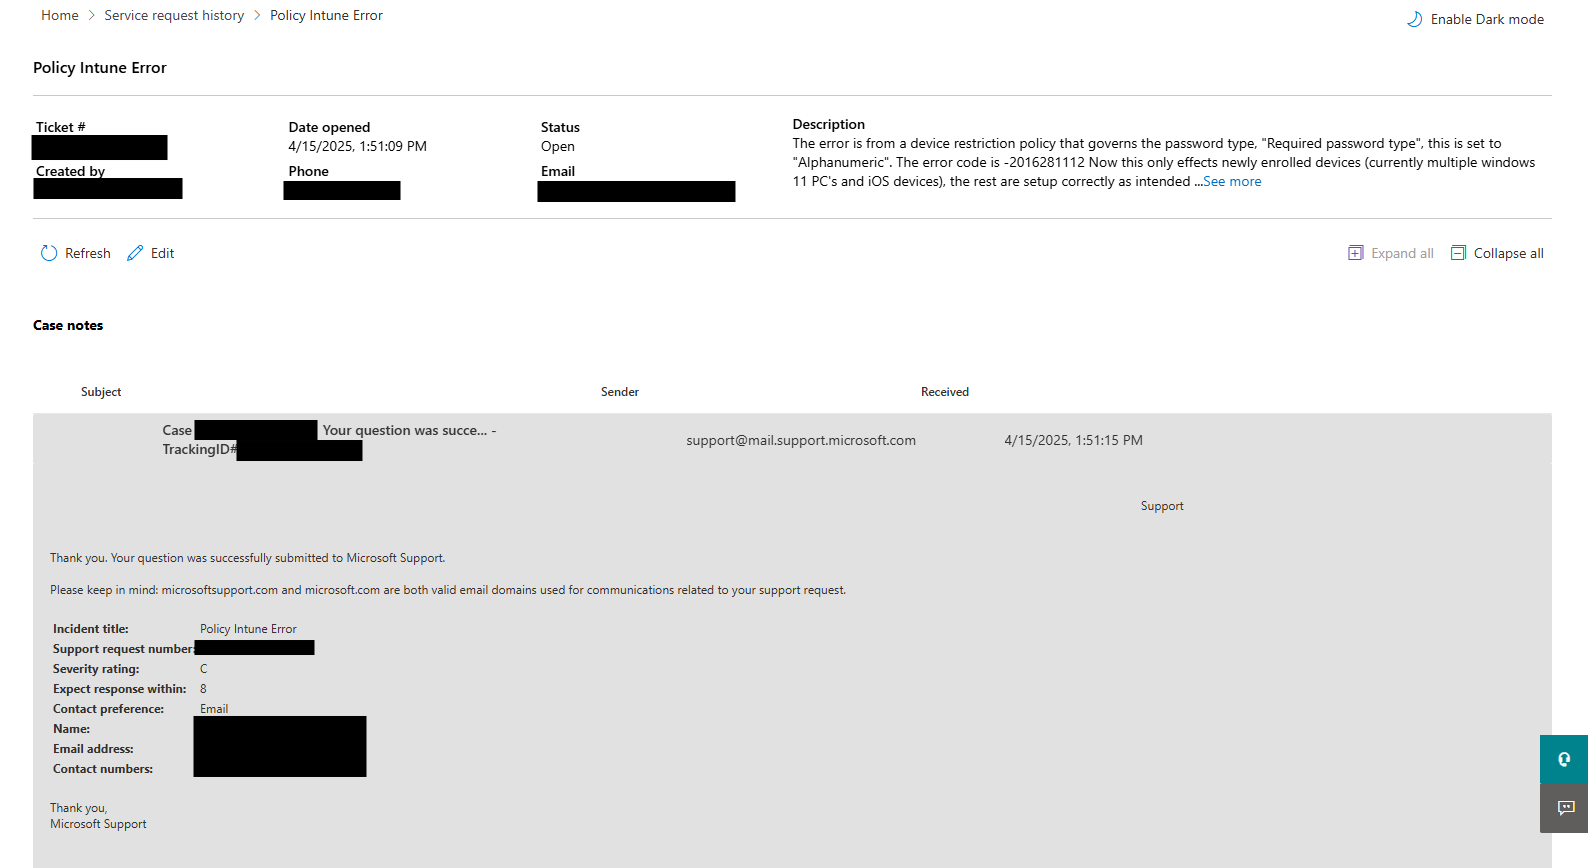Enable Dark mode toggle text
1590x868 pixels.
[1487, 19]
